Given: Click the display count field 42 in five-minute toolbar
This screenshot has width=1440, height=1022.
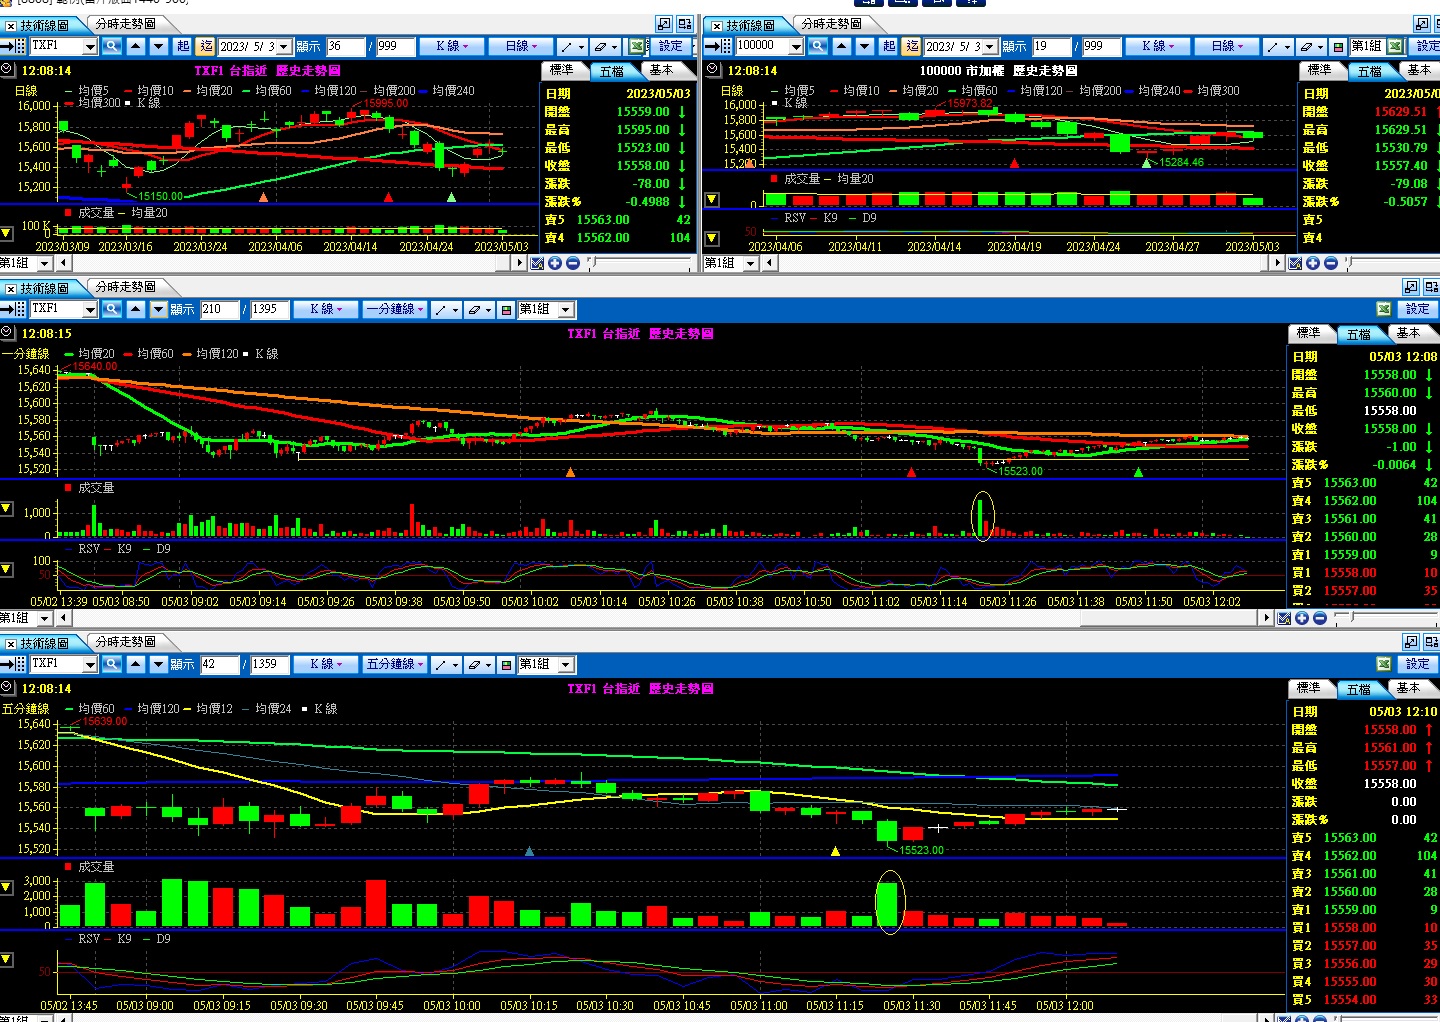Looking at the screenshot, I should pyautogui.click(x=220, y=664).
